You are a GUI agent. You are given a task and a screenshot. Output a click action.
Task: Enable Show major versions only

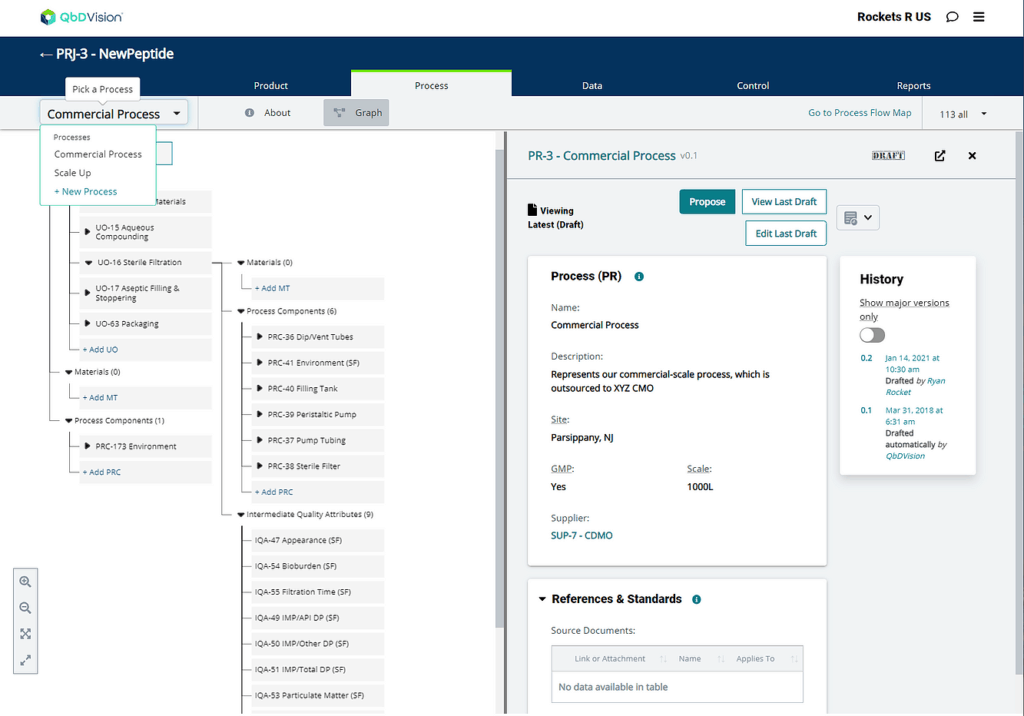871,334
